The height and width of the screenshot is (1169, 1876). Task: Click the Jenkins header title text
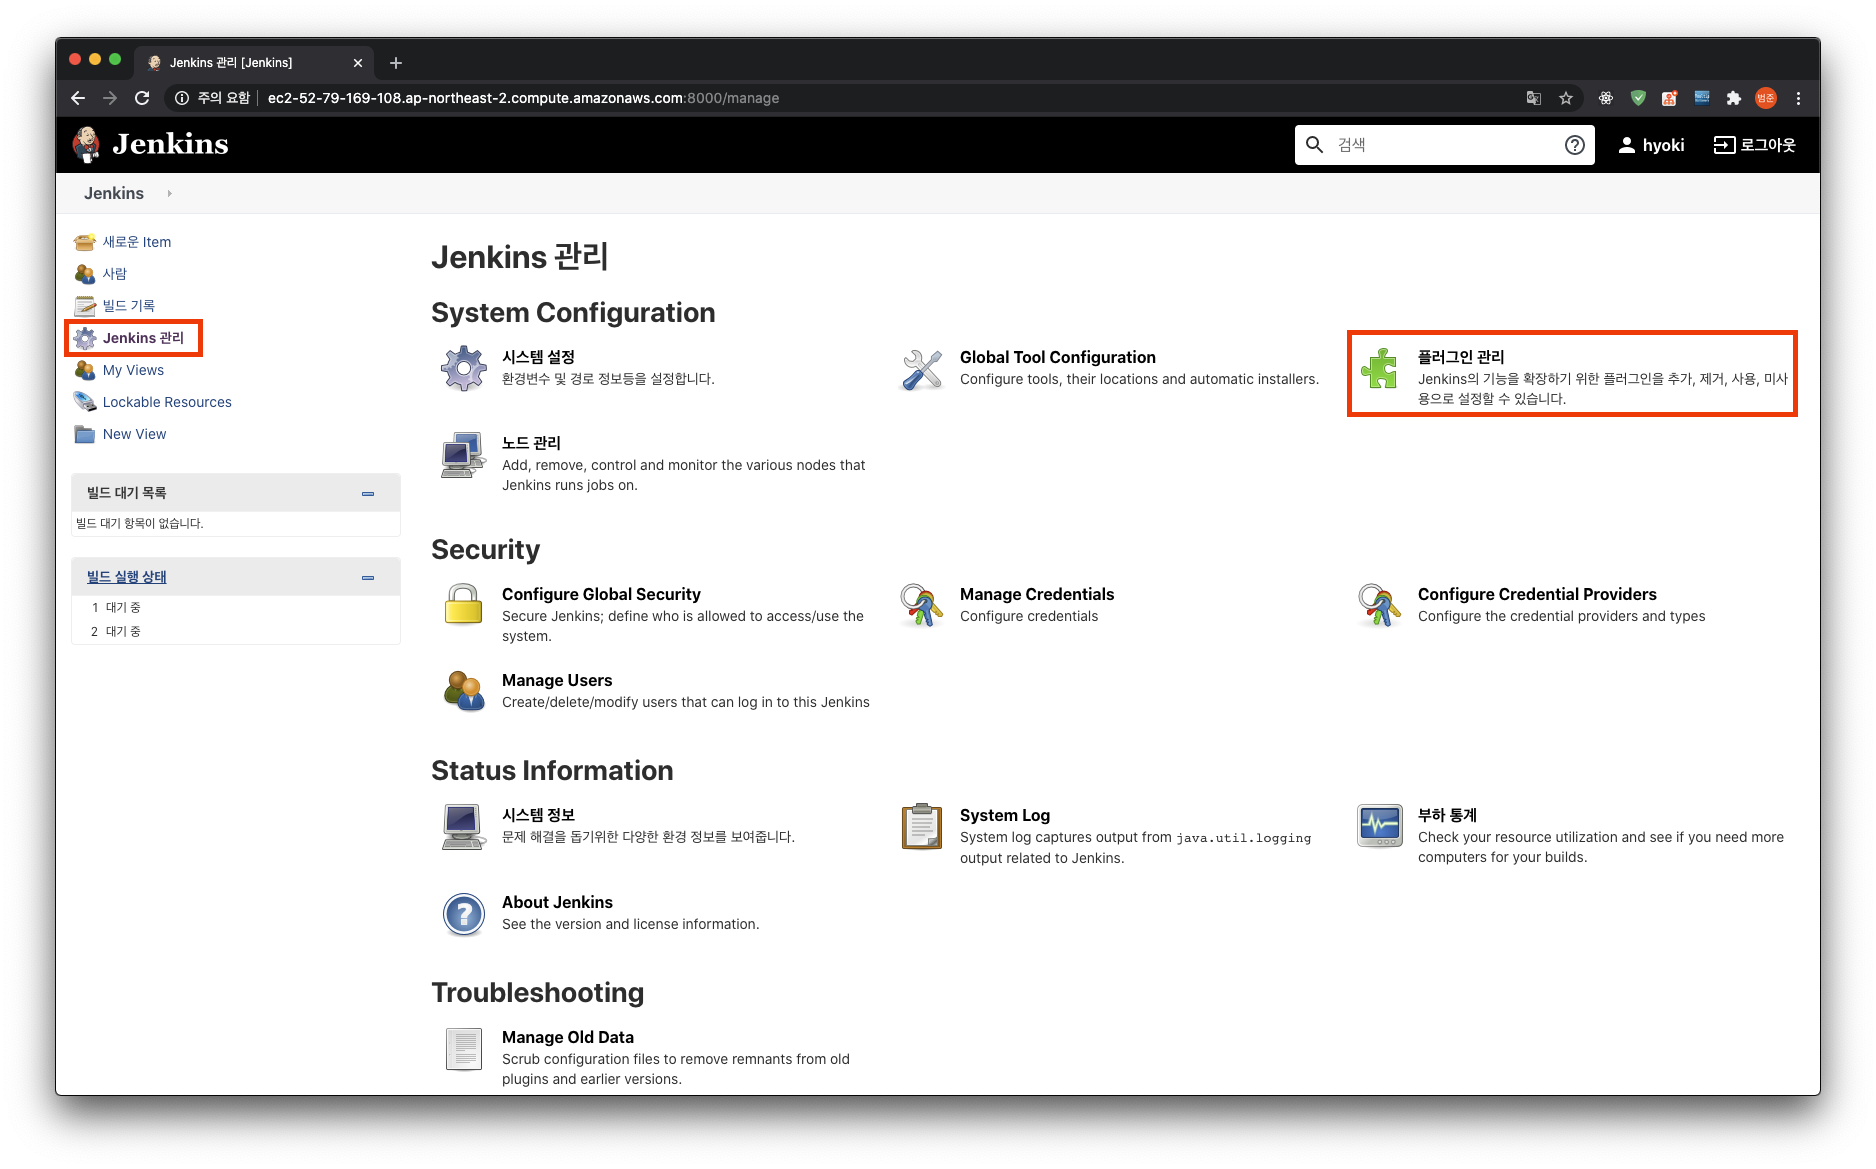pyautogui.click(x=170, y=144)
